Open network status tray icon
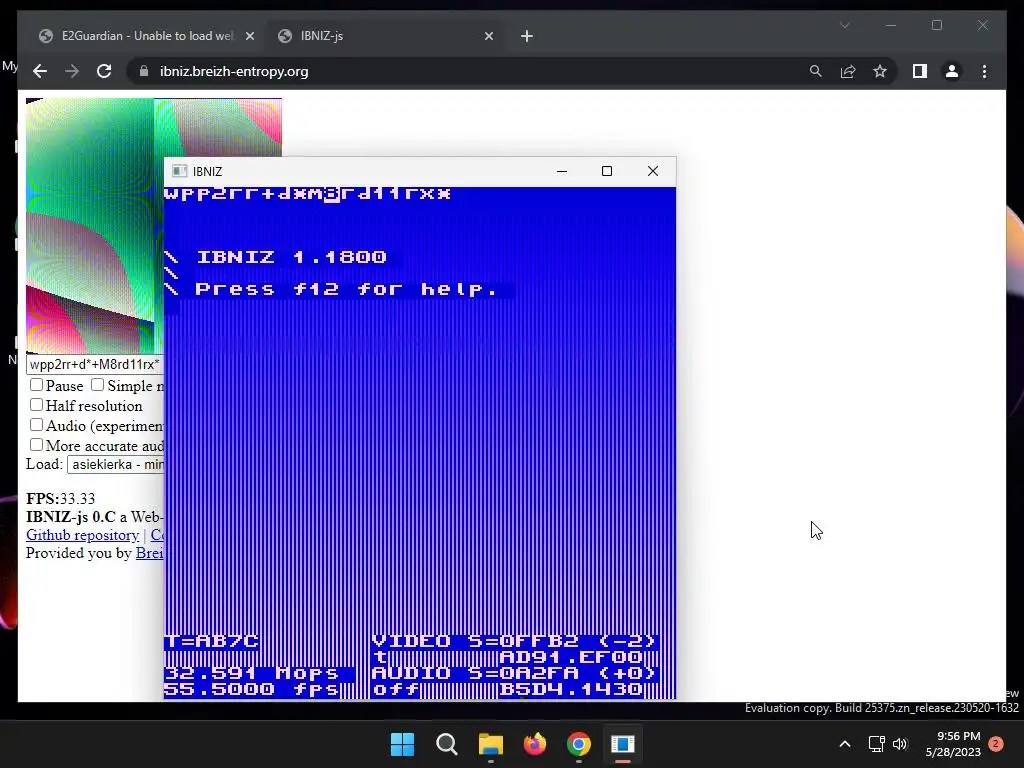The image size is (1024, 768). coord(876,744)
